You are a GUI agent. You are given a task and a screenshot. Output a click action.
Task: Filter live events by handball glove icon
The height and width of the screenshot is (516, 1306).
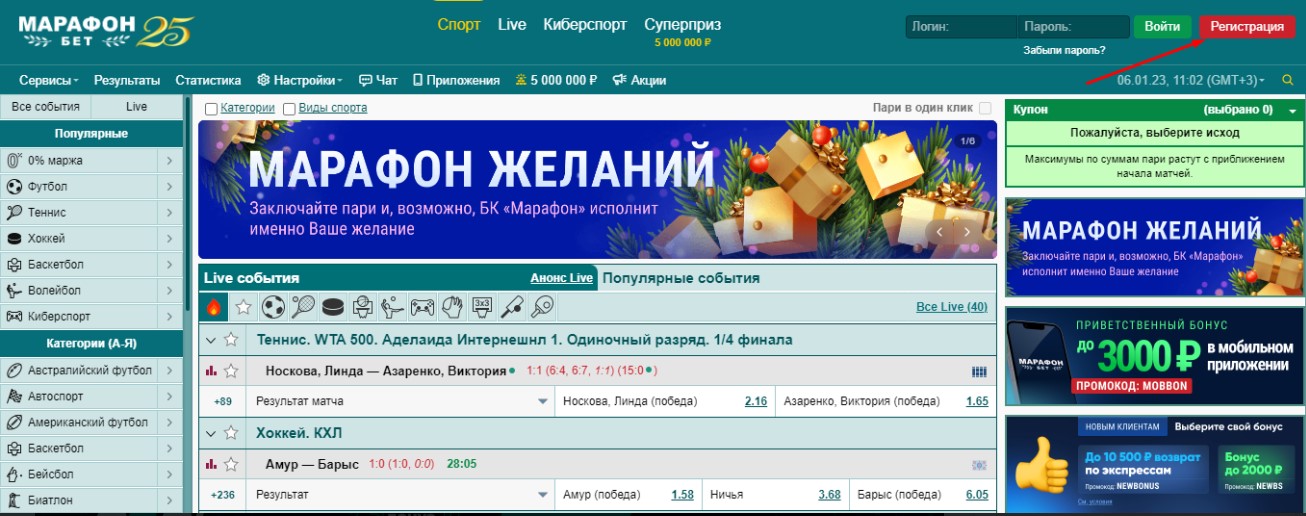pos(452,306)
